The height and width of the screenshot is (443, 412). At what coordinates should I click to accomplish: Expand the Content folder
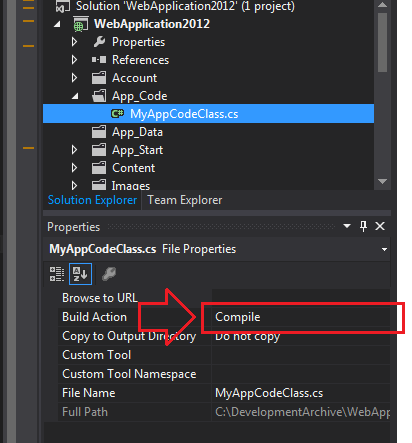coord(74,168)
